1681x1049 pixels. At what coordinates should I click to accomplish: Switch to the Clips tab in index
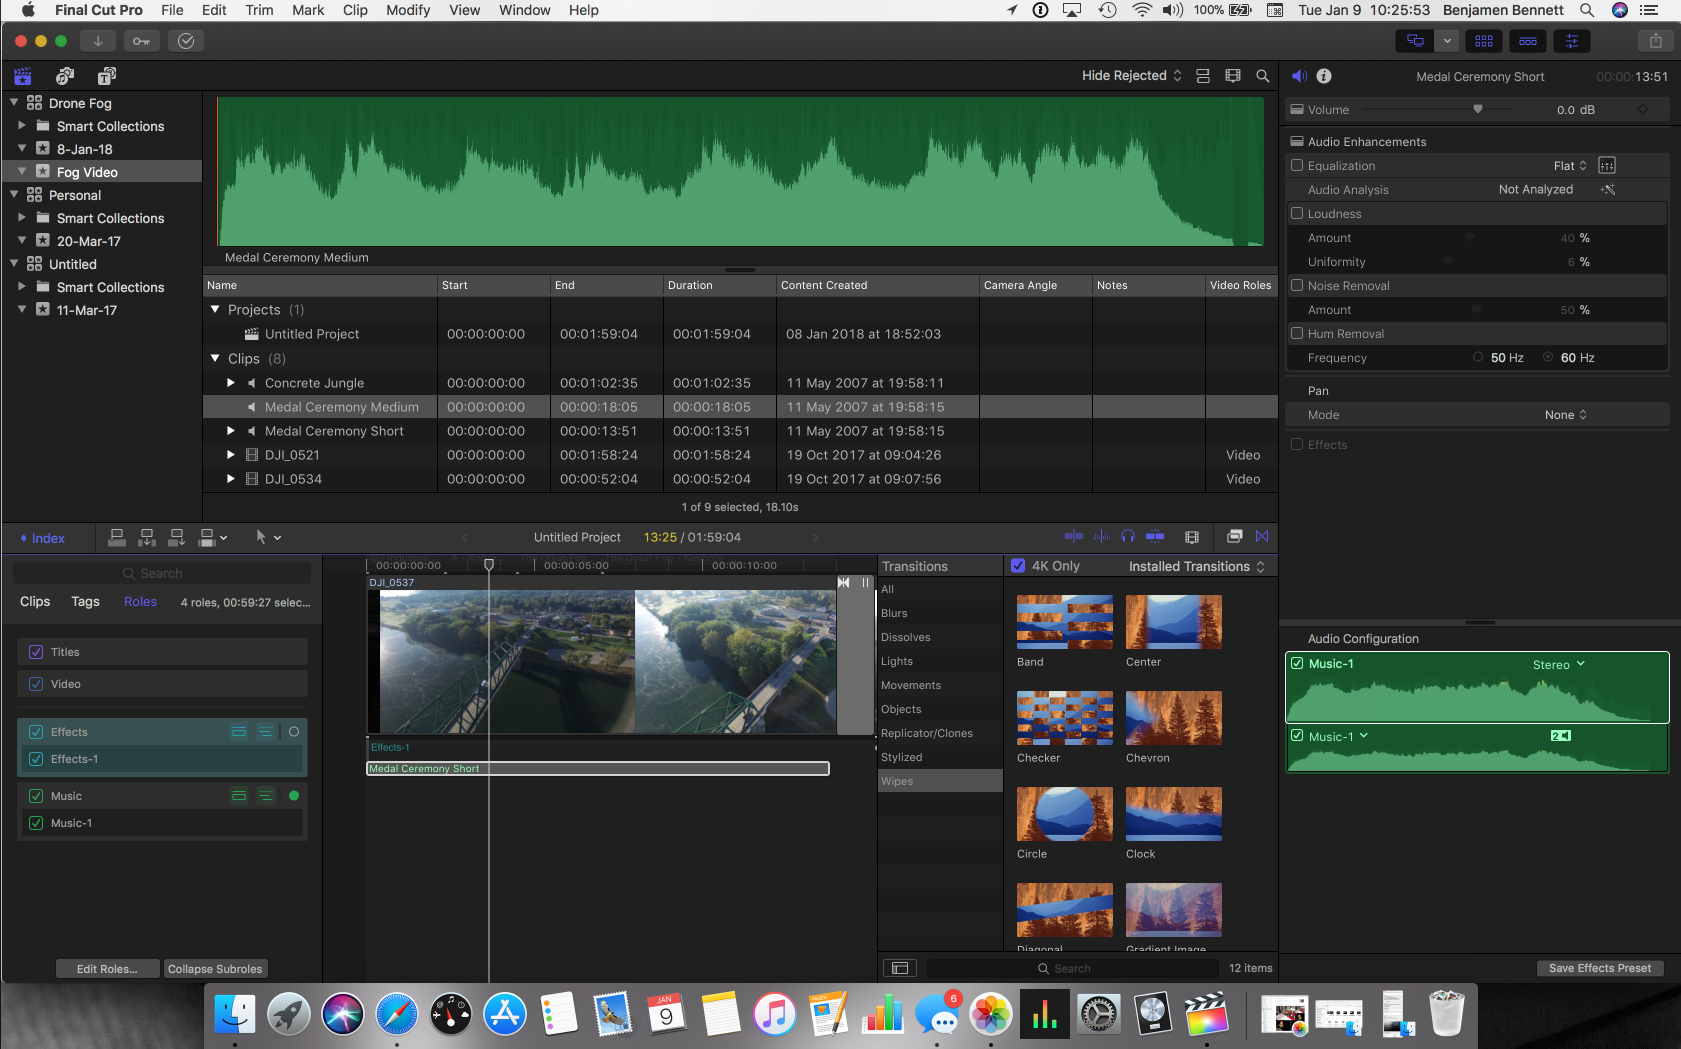(x=35, y=602)
